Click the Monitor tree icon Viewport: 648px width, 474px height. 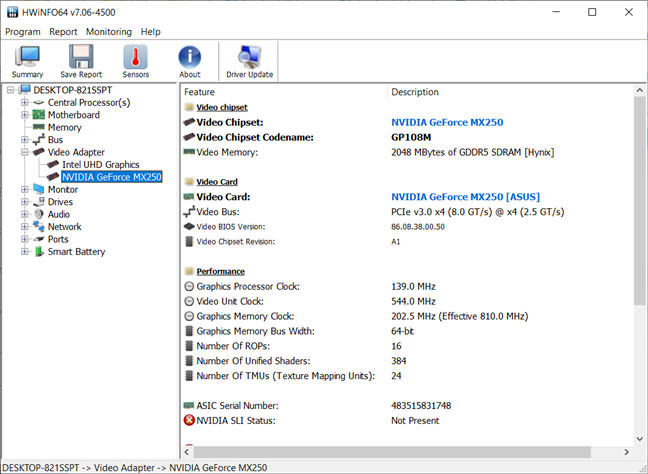coord(38,189)
